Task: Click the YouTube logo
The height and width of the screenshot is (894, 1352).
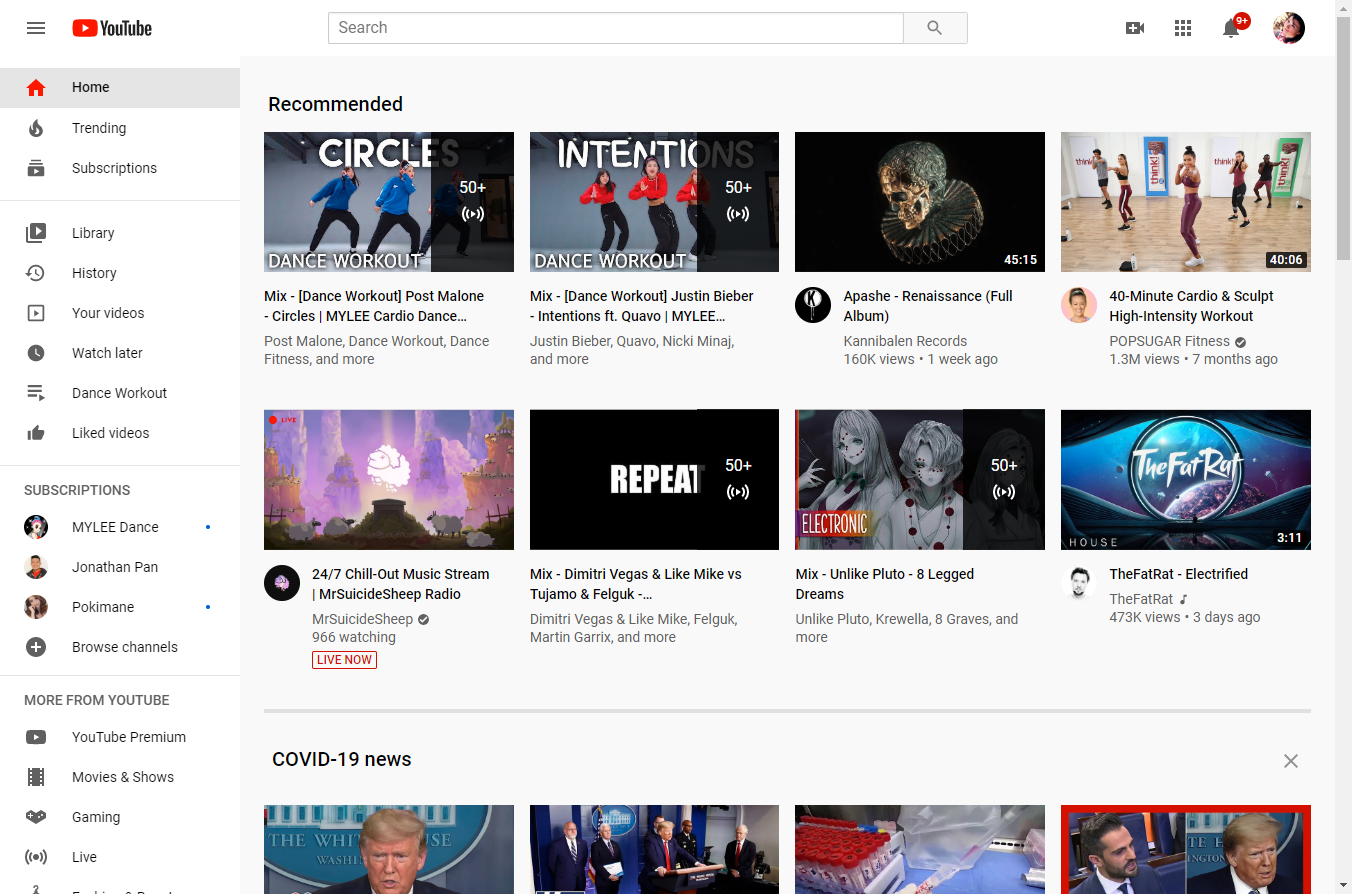Action: (x=112, y=28)
